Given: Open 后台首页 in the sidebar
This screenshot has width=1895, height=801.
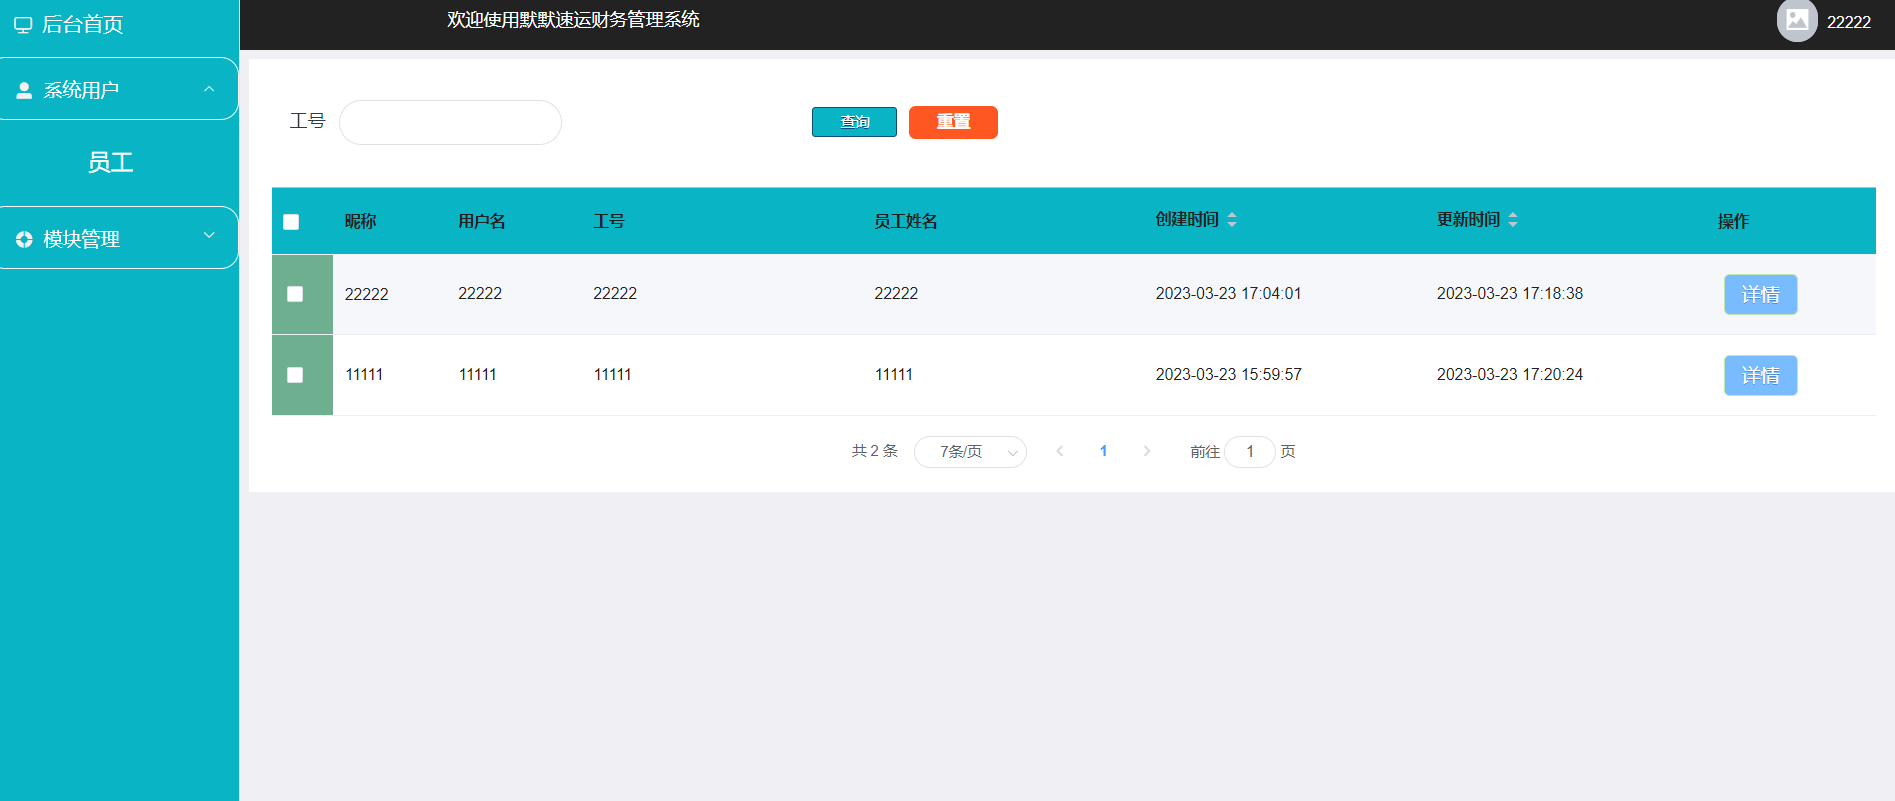Looking at the screenshot, I should point(82,24).
